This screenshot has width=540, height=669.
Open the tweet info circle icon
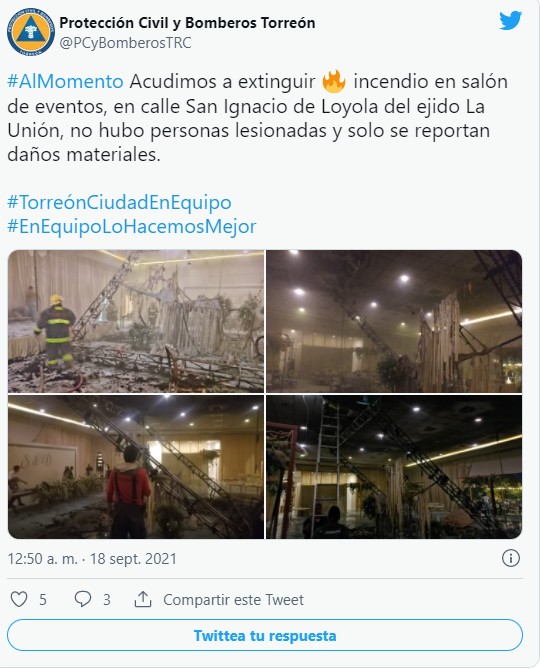click(511, 558)
